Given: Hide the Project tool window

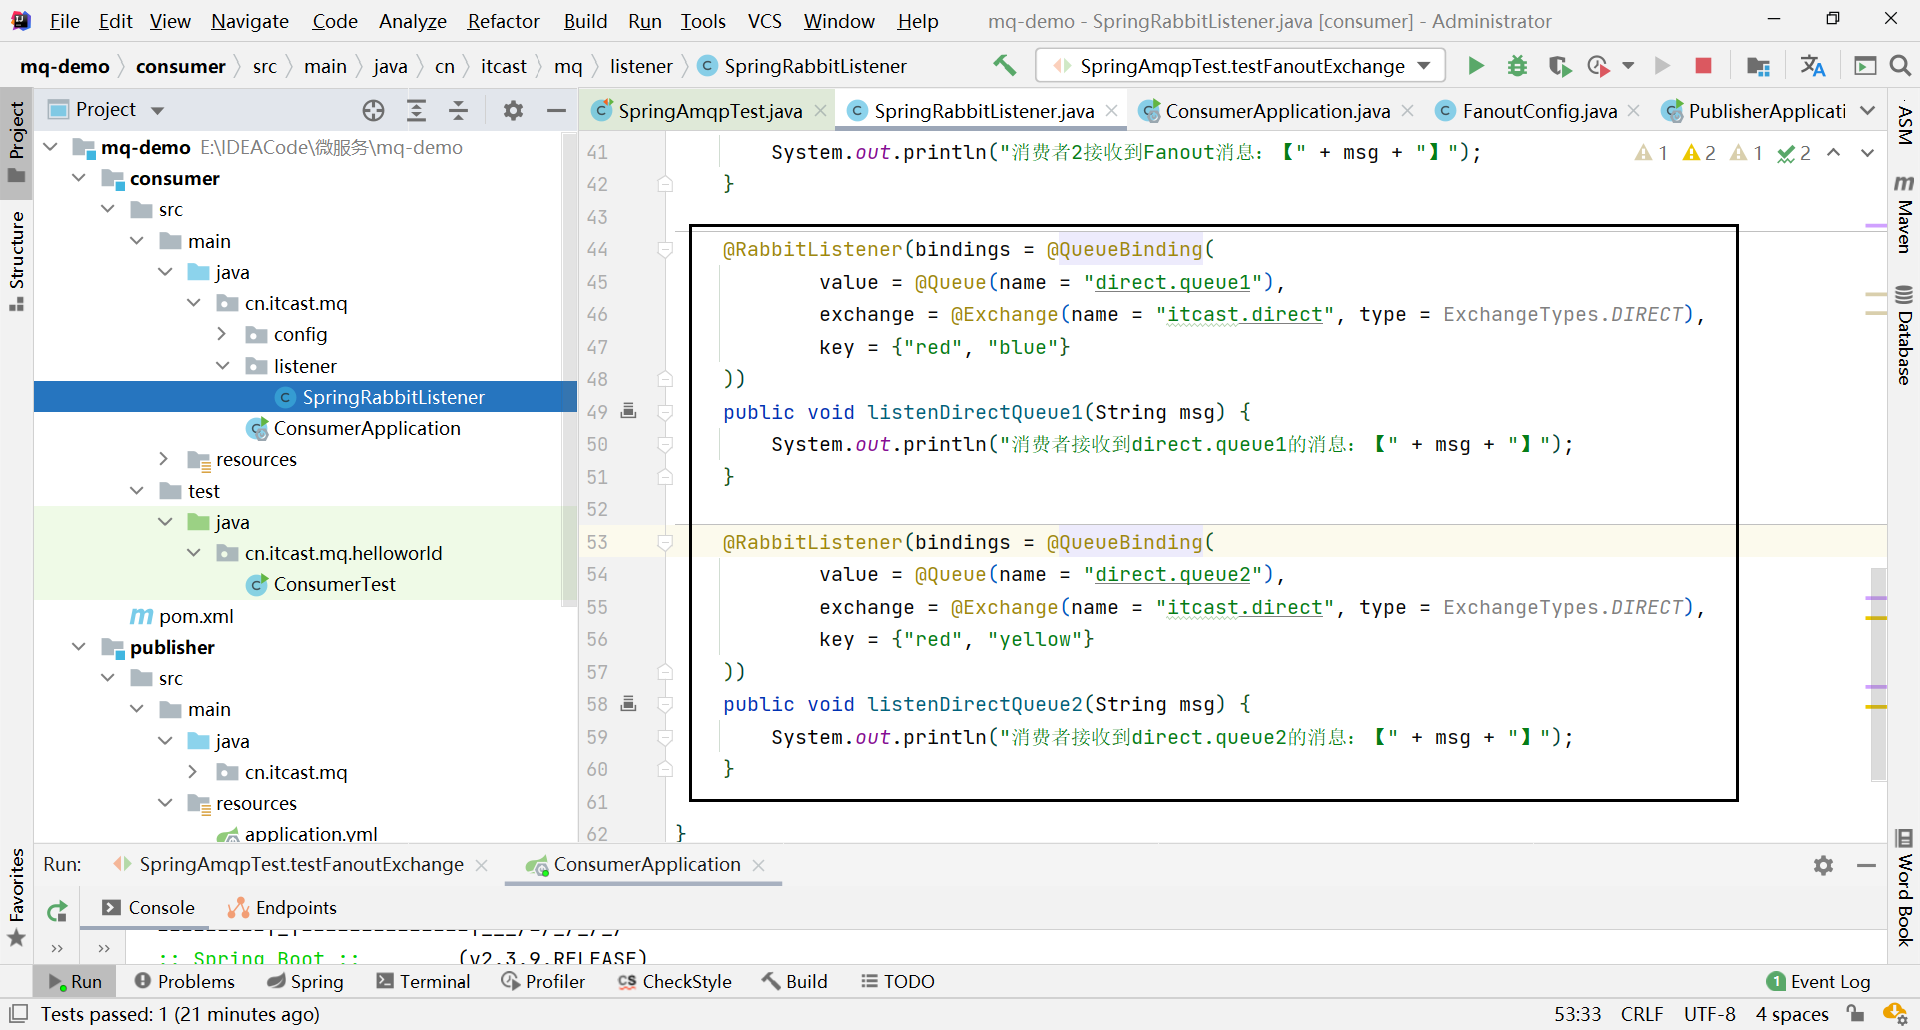Looking at the screenshot, I should (556, 111).
